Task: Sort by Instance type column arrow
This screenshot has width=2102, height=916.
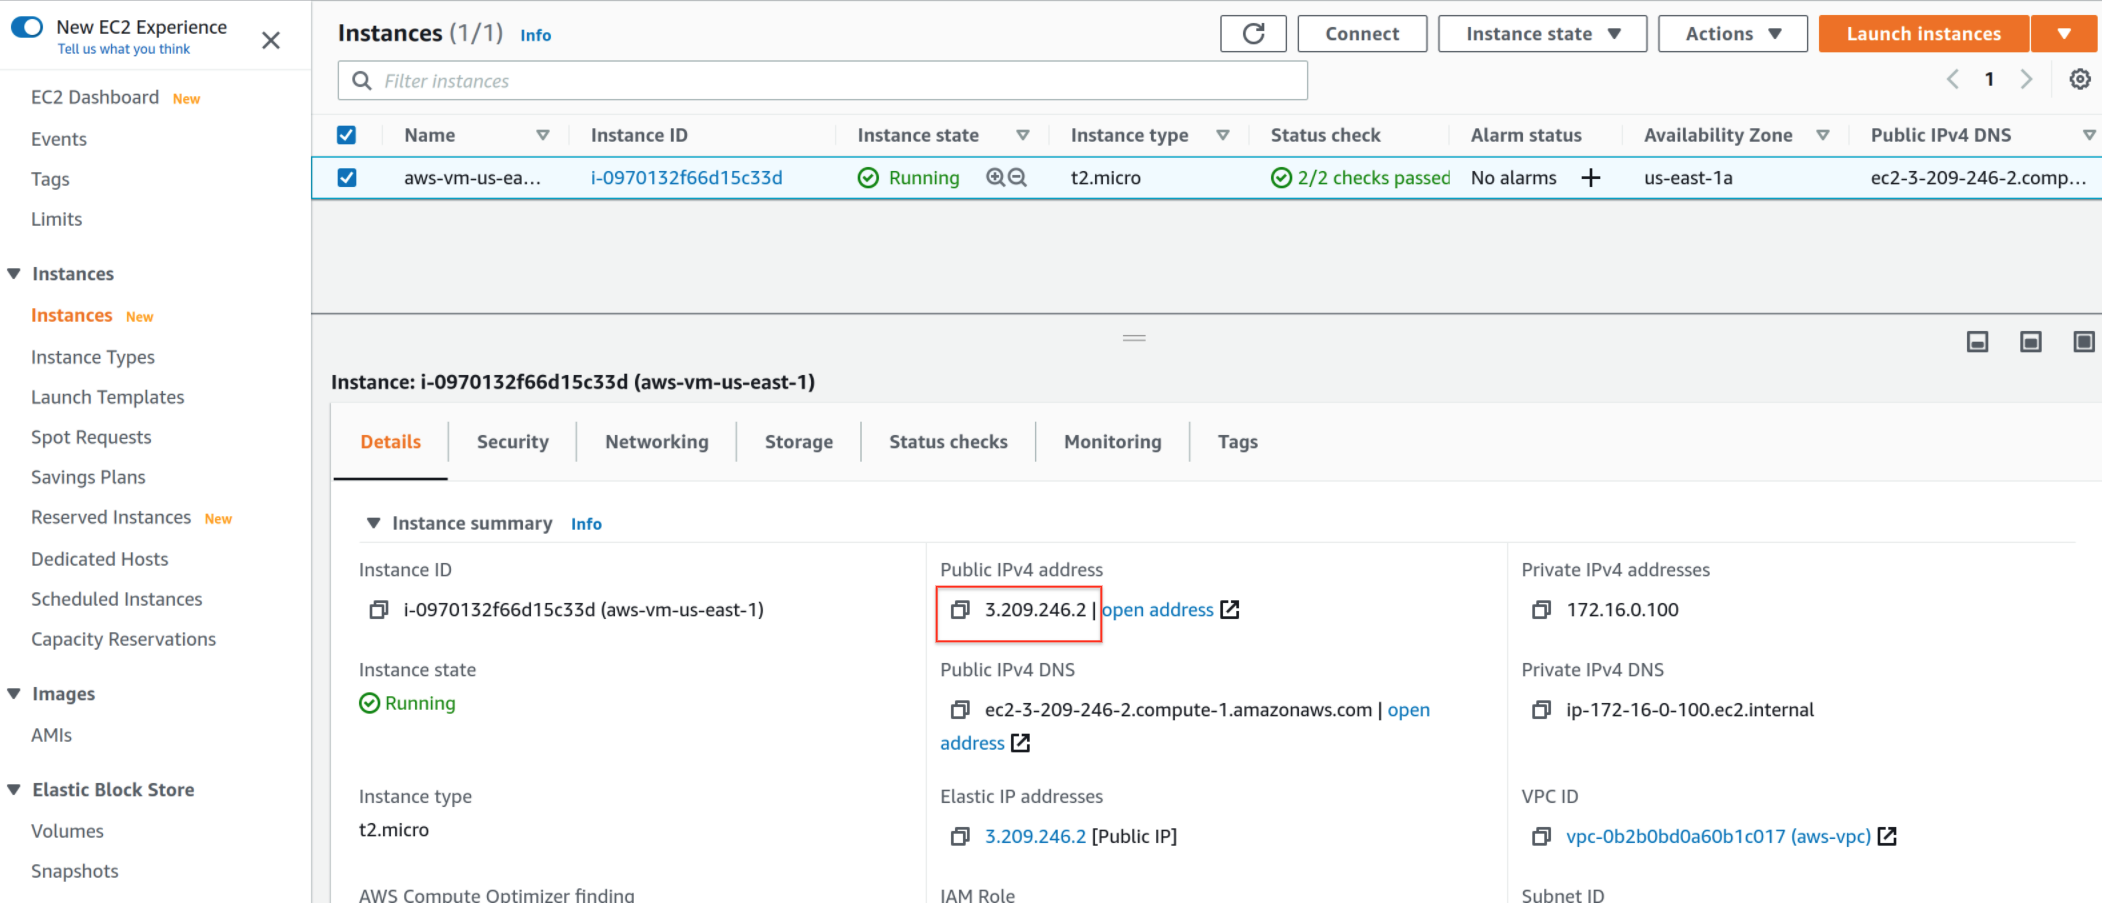Action: pos(1223,135)
